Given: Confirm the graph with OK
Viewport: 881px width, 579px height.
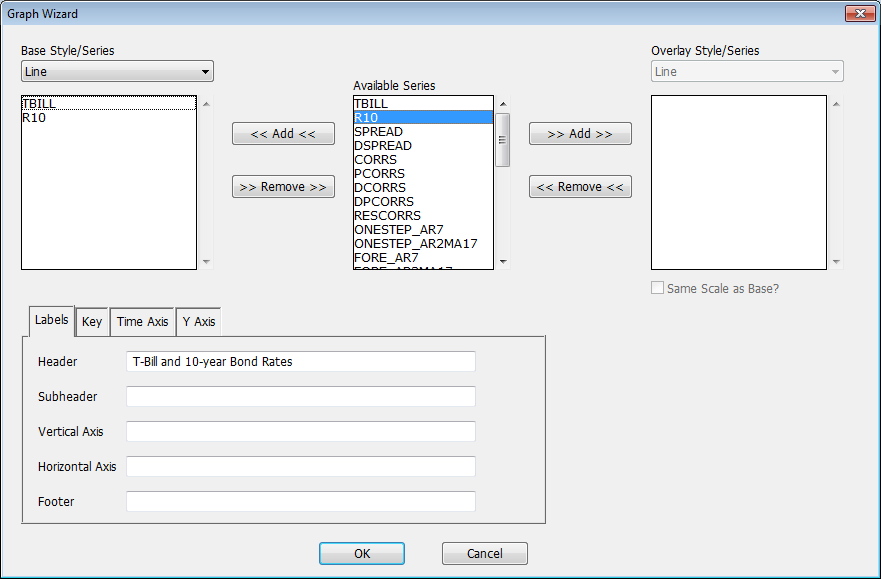Looking at the screenshot, I should 362,553.
